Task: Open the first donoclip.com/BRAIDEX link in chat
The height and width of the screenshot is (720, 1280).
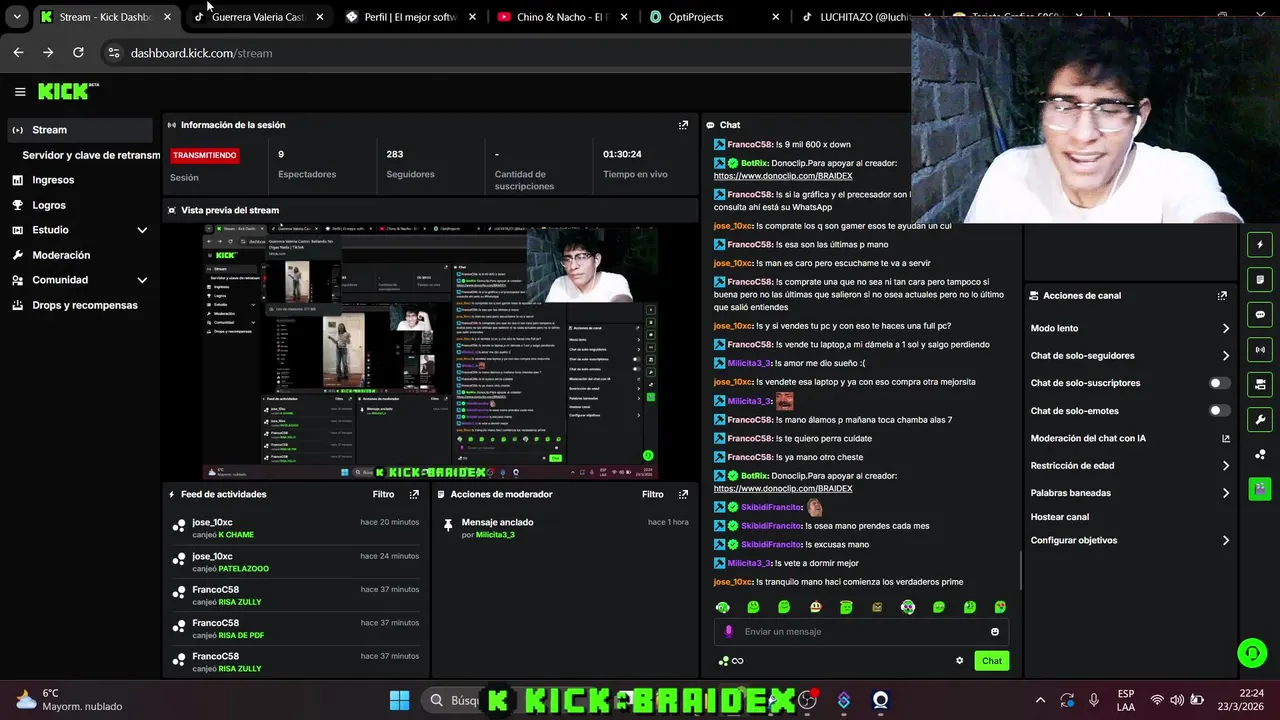Action: (x=783, y=176)
